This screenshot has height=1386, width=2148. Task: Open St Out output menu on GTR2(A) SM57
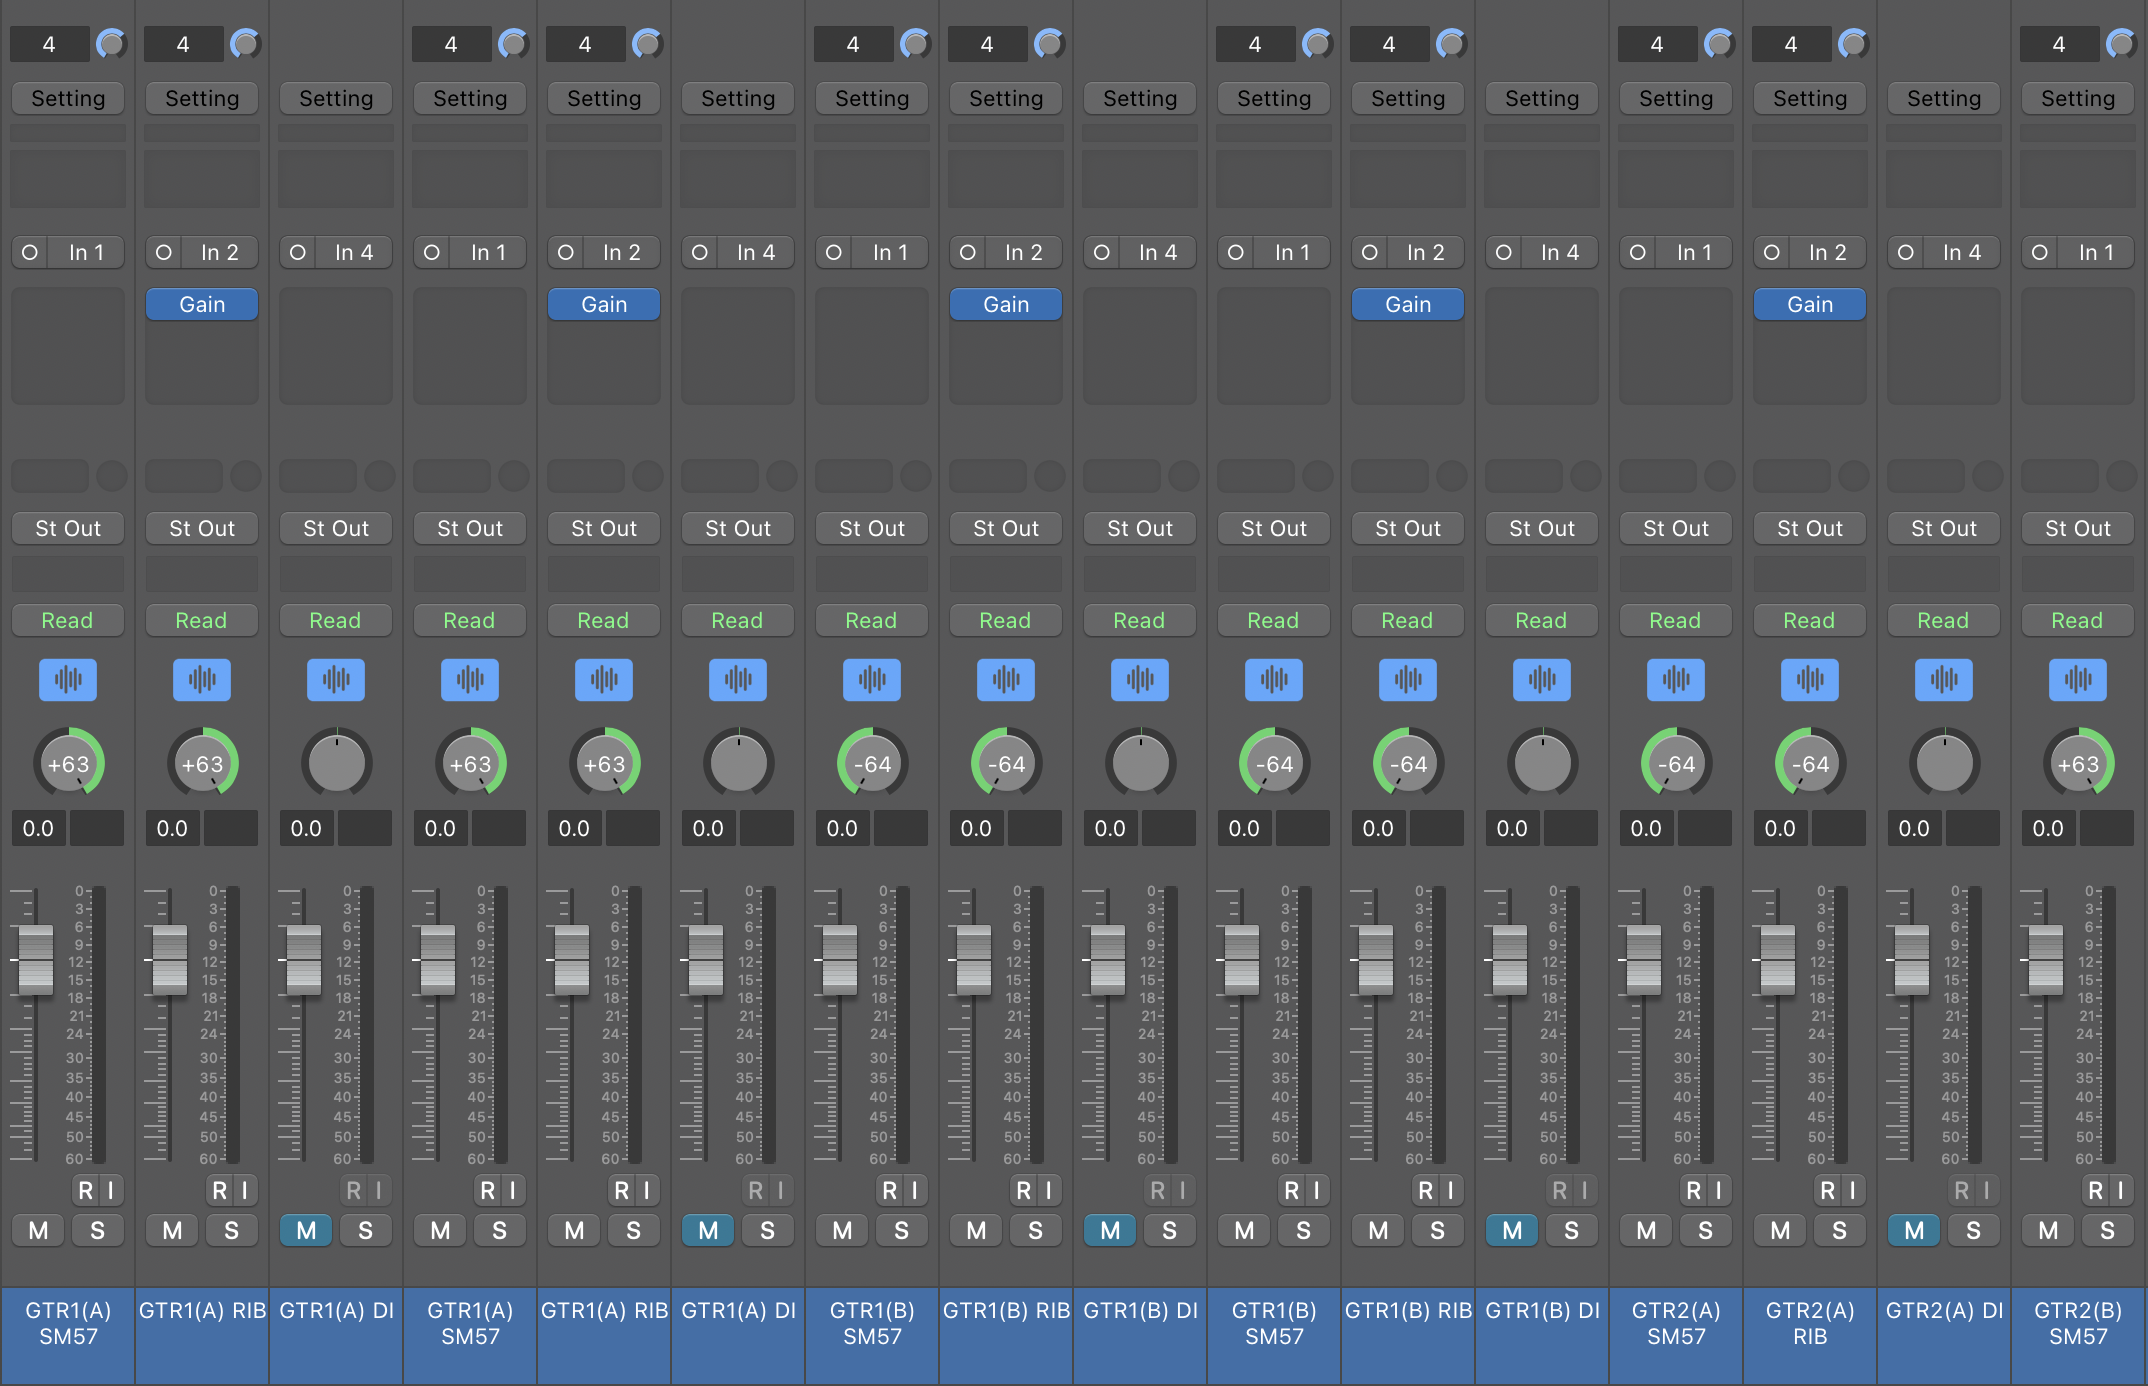coord(1675,528)
